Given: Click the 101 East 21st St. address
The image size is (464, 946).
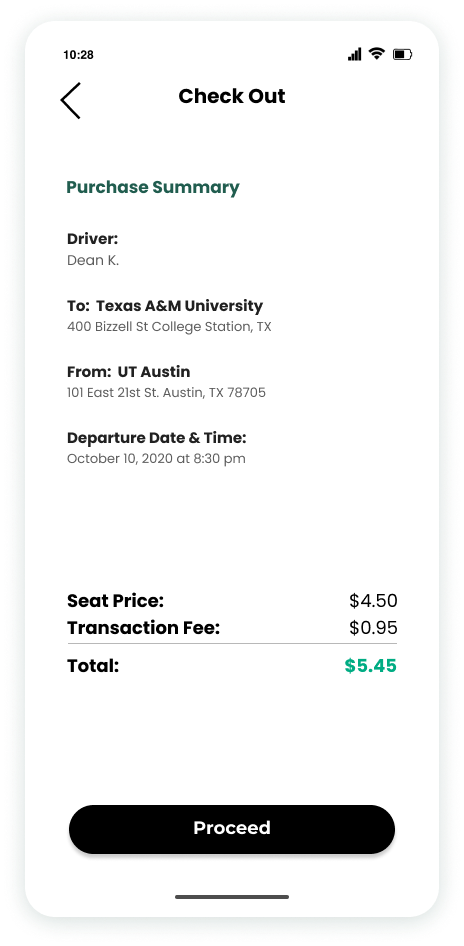Looking at the screenshot, I should pos(167,393).
